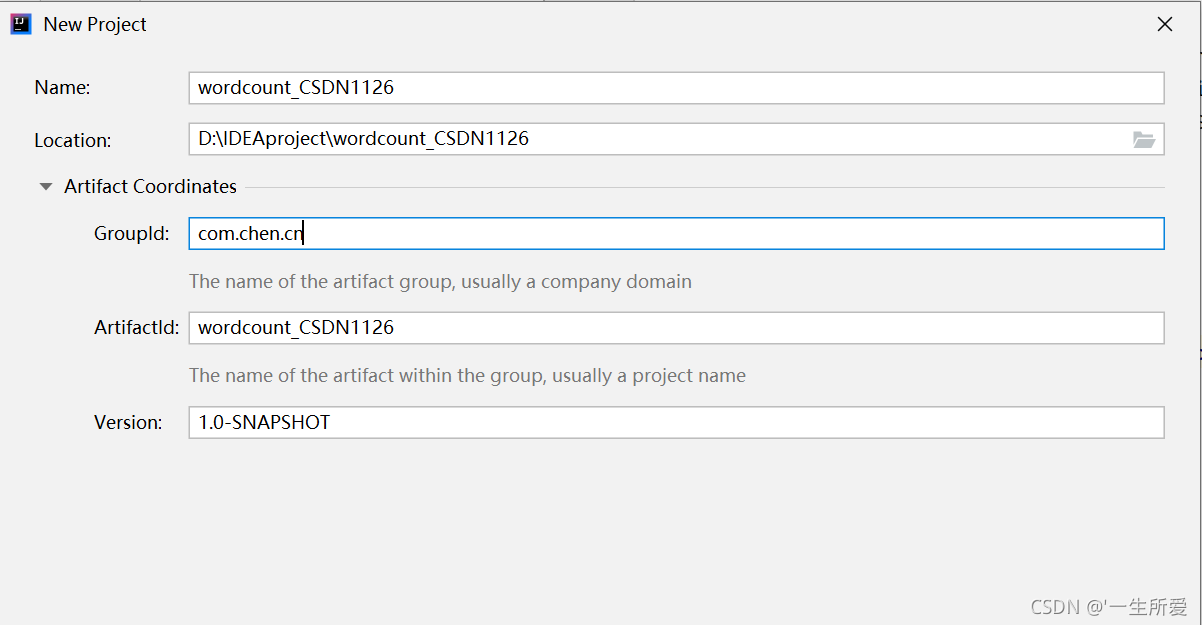Click the Location: label
The height and width of the screenshot is (625, 1202).
pos(73,140)
